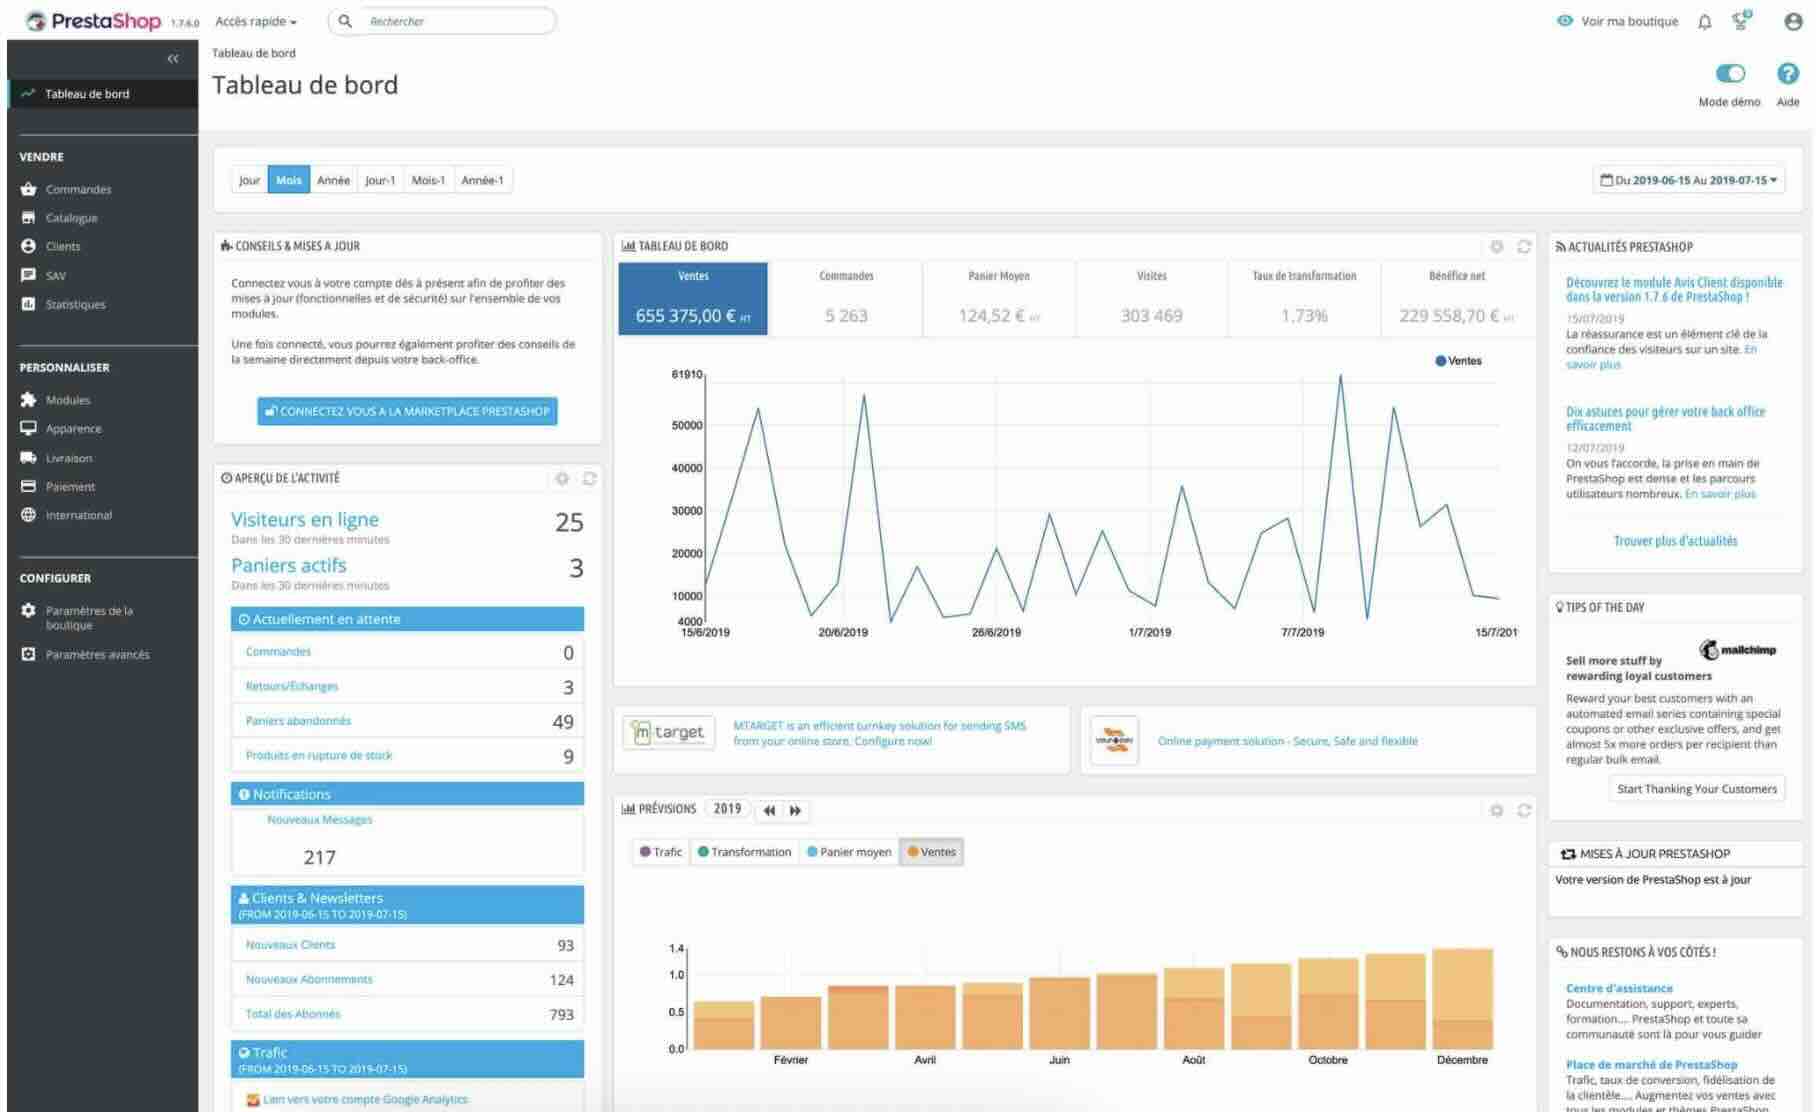Select the Ventes KPI tab

pyautogui.click(x=693, y=298)
